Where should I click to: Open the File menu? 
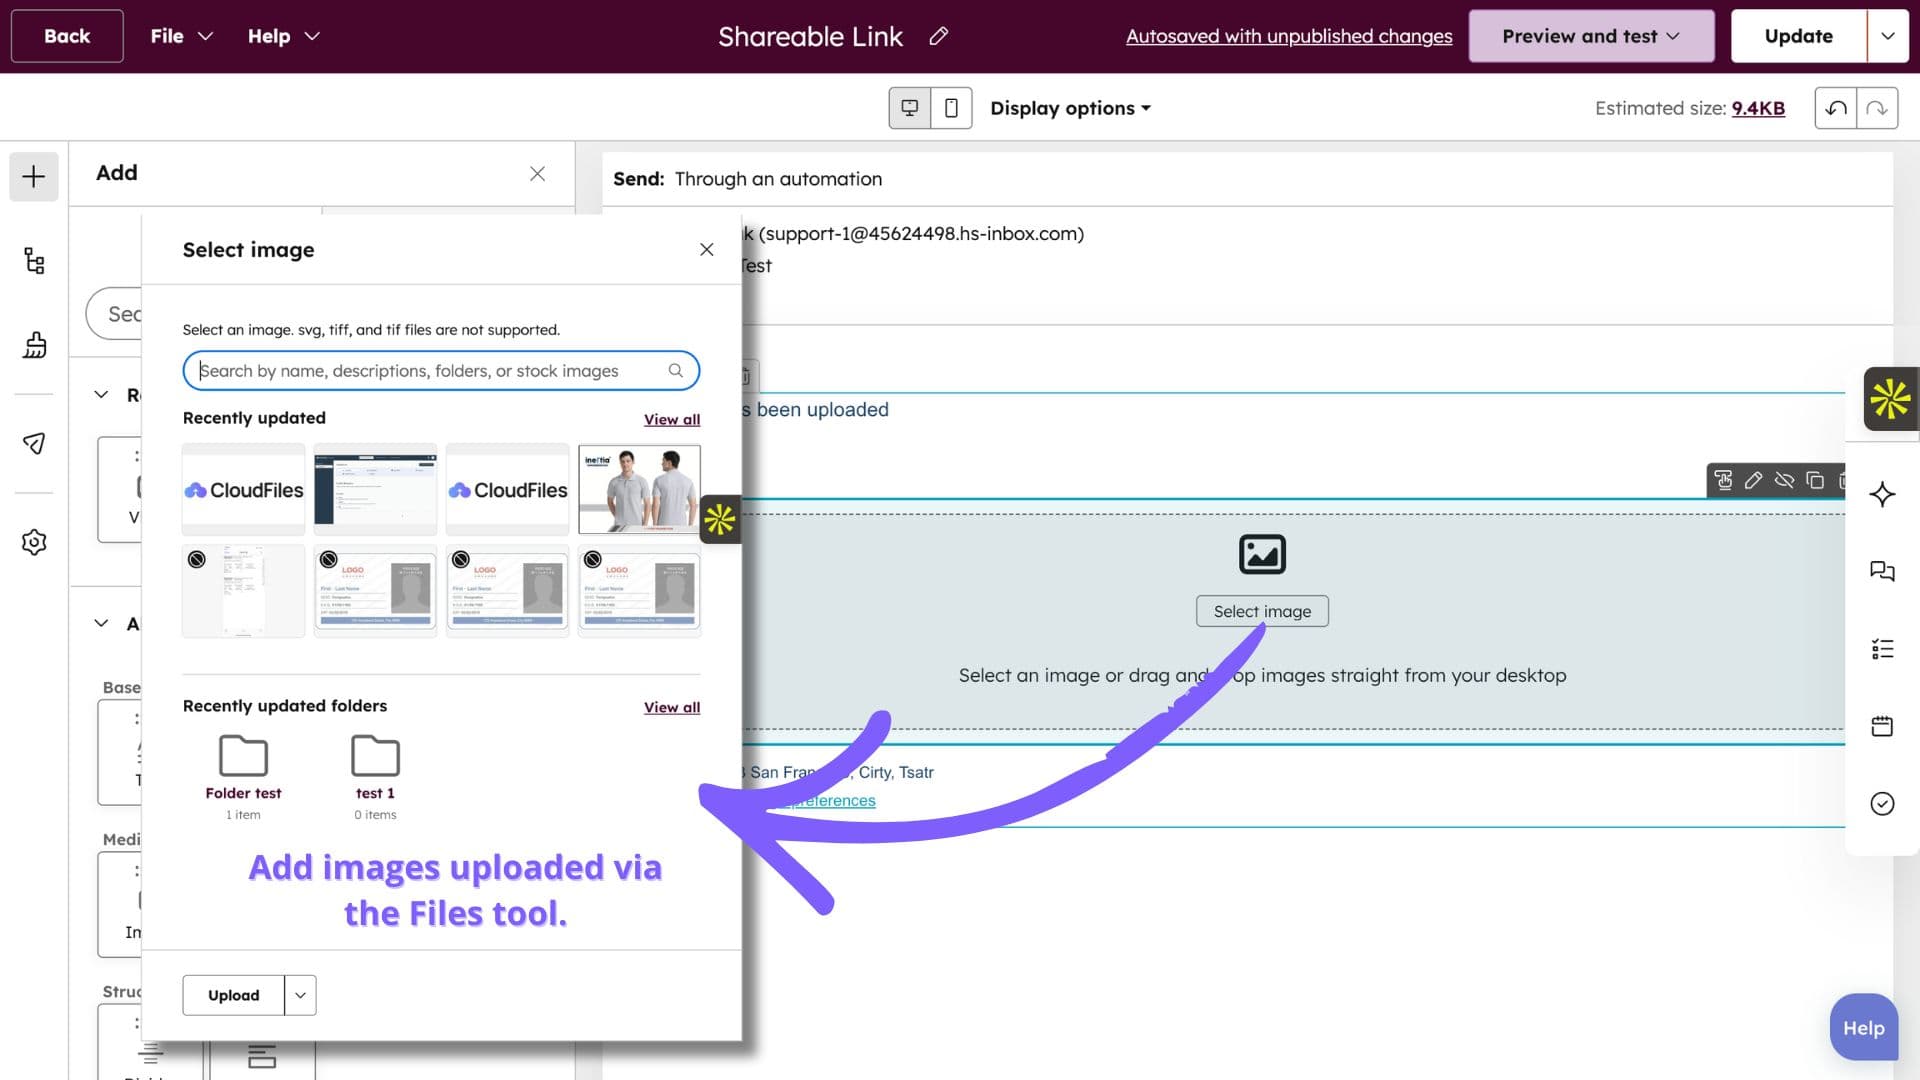coord(179,35)
